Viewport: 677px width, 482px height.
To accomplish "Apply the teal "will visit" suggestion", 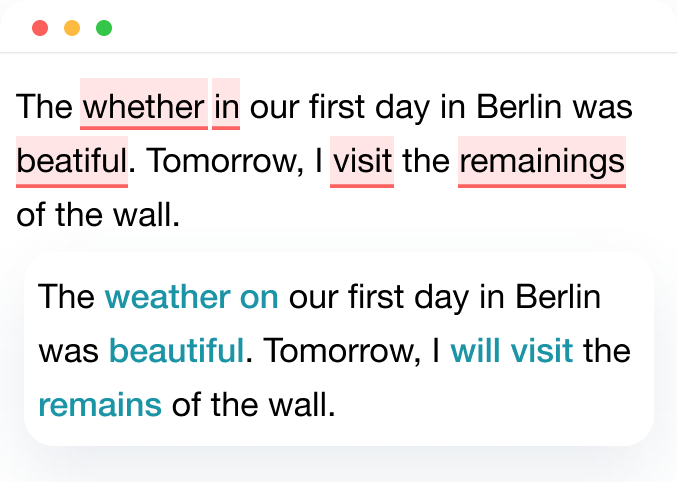I will [511, 351].
